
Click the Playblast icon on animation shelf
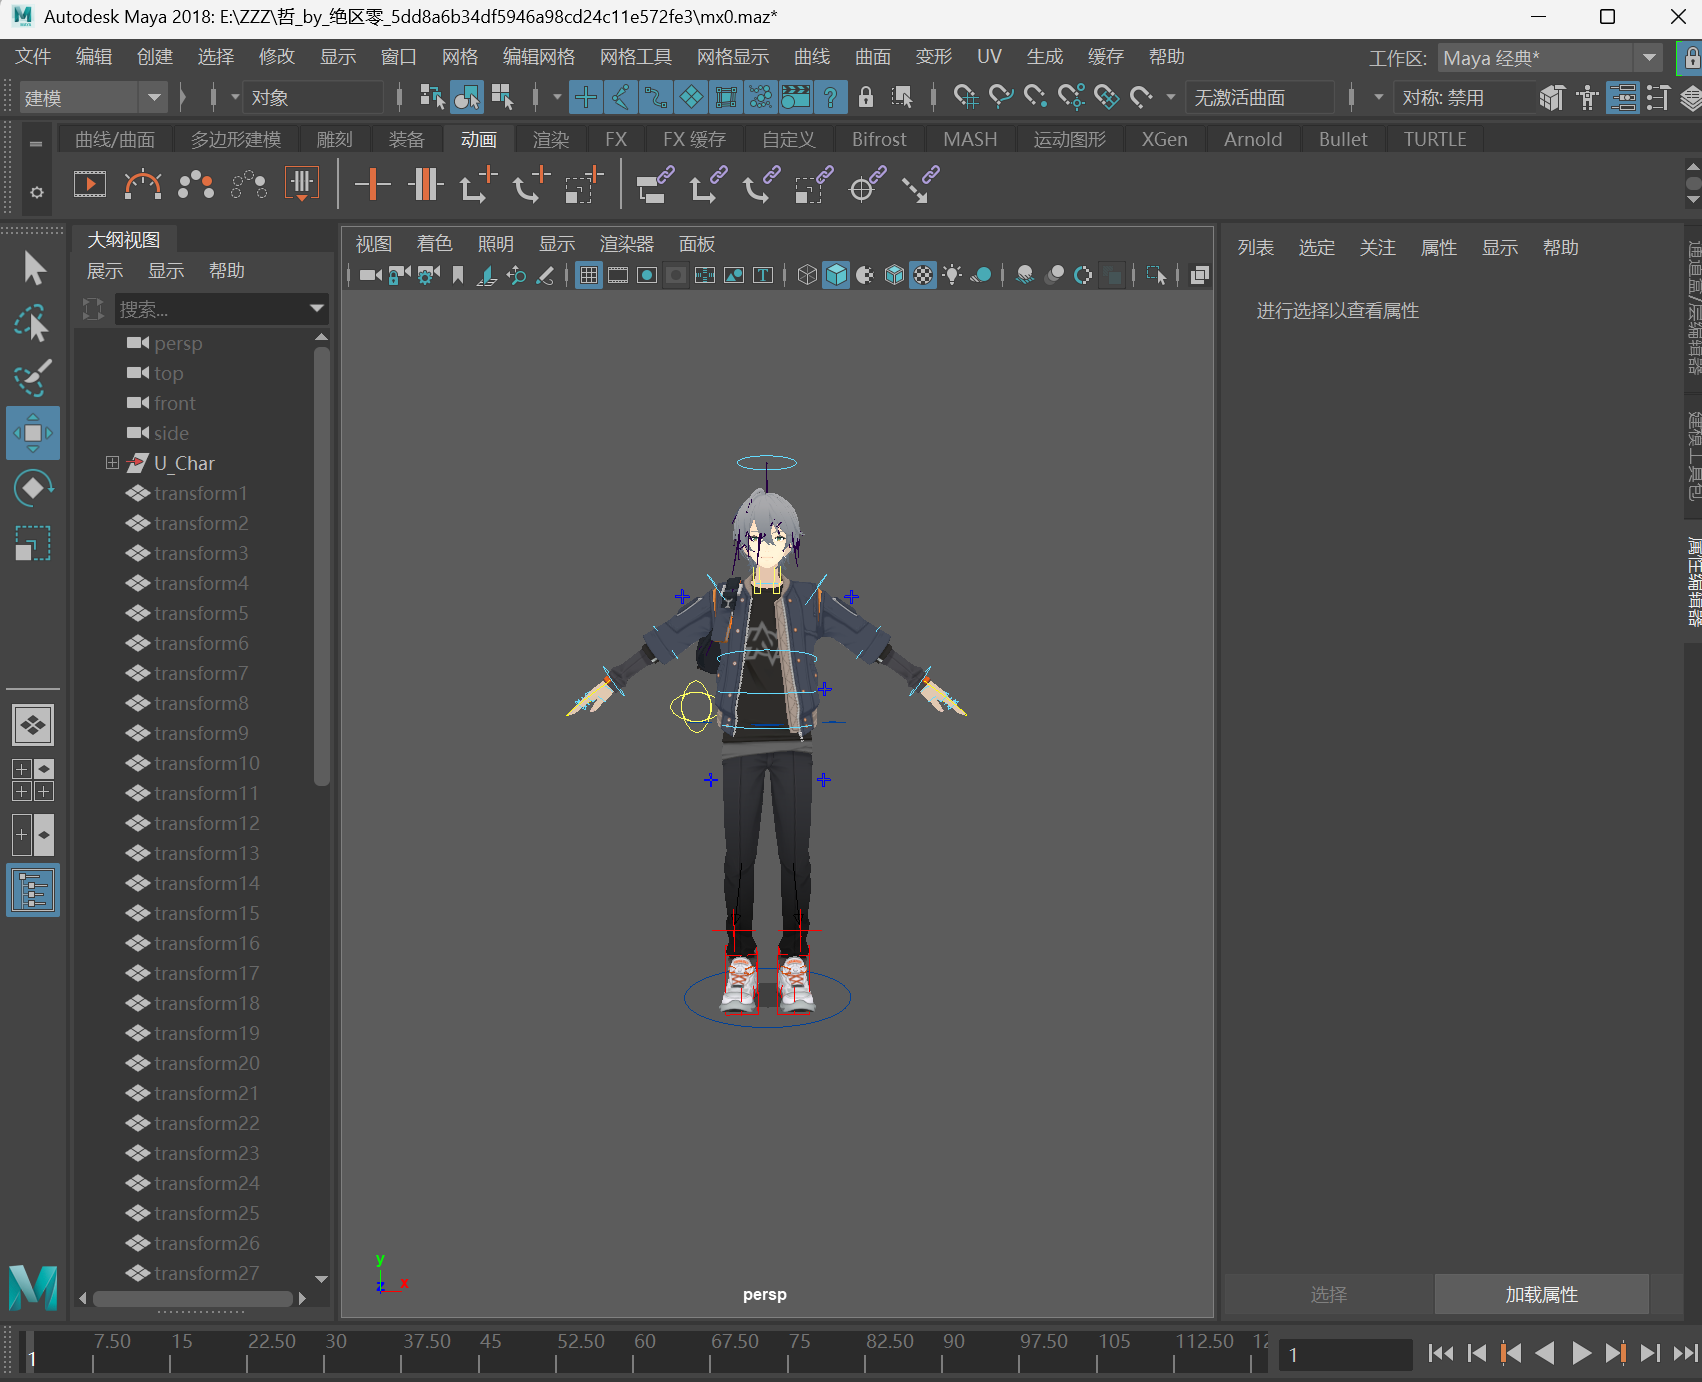[90, 184]
